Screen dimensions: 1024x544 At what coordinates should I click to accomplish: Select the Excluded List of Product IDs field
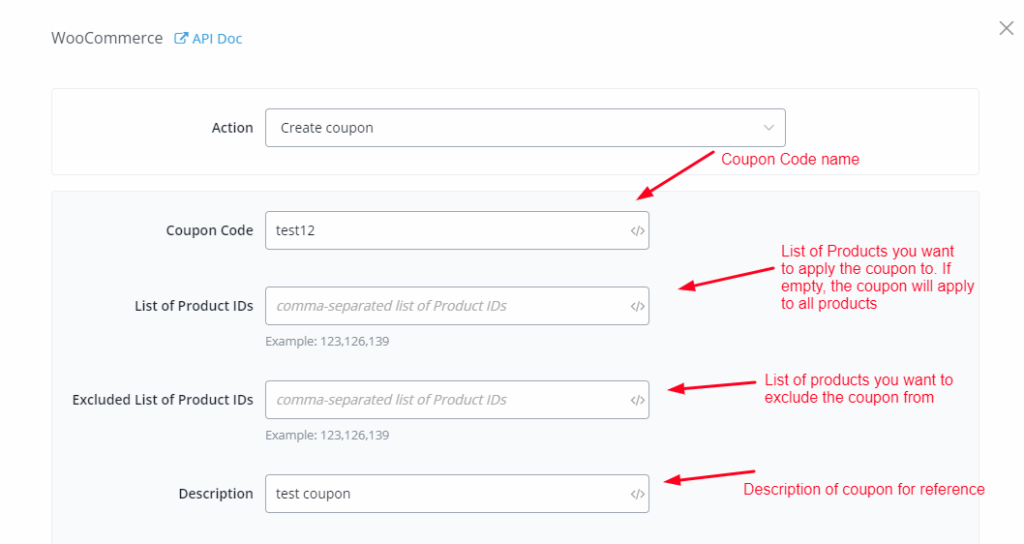pos(445,400)
